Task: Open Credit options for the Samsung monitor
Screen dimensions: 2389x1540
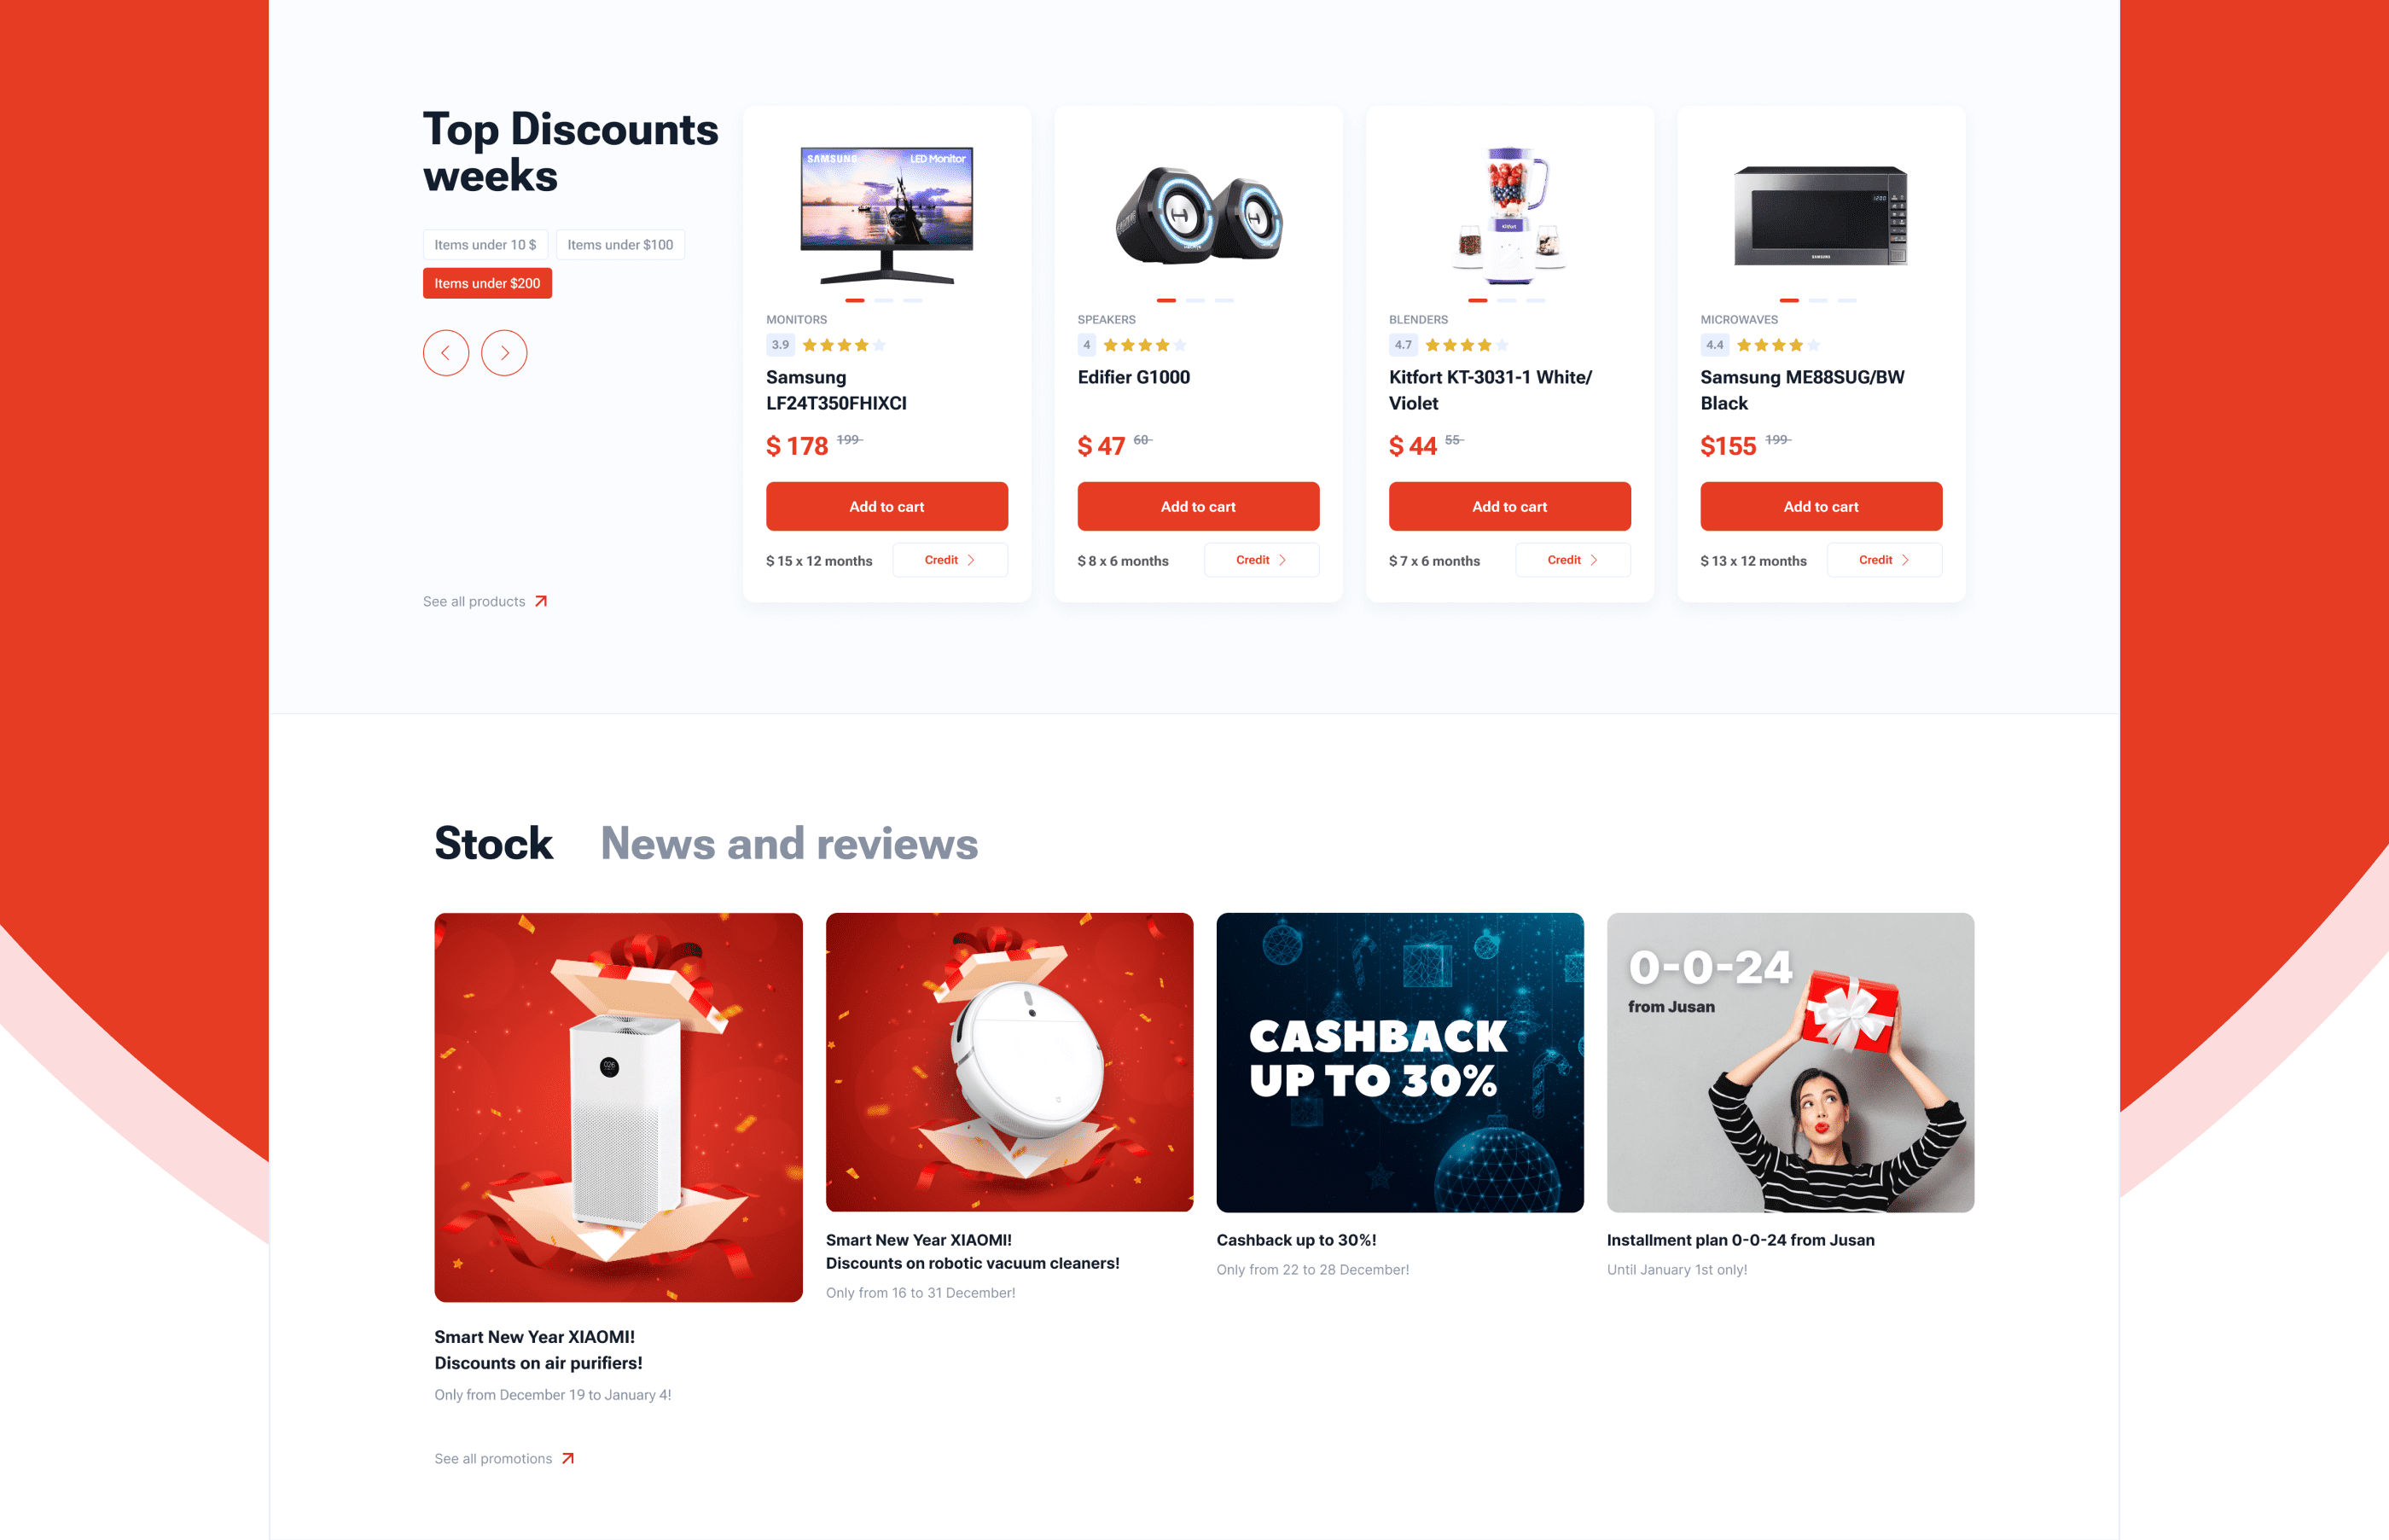Action: click(950, 560)
